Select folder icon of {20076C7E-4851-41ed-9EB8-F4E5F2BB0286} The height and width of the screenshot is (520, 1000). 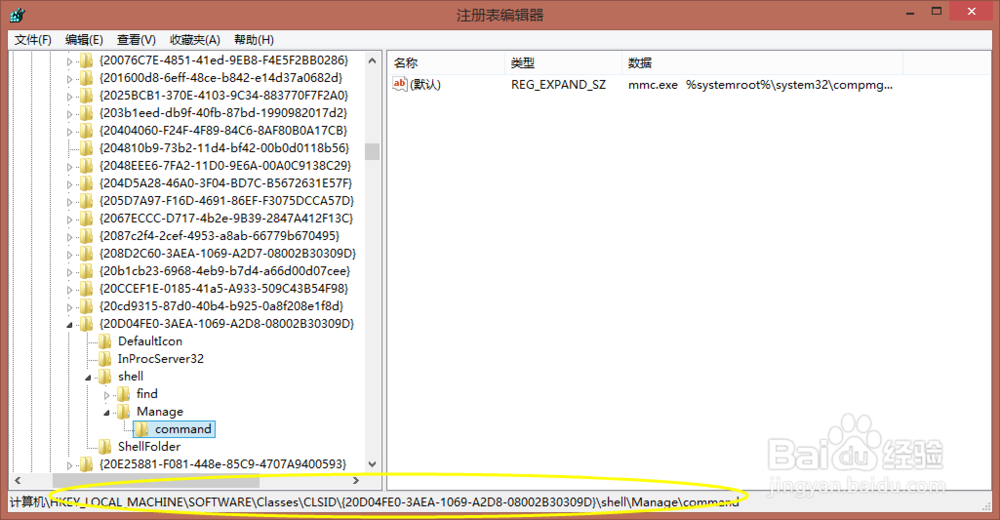click(86, 61)
